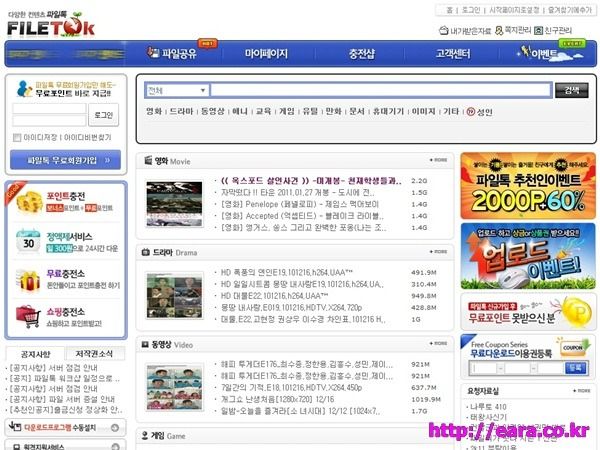Open '[영화] Accepted (억셉티드)' entry
The width and height of the screenshot is (600, 450).
(302, 216)
